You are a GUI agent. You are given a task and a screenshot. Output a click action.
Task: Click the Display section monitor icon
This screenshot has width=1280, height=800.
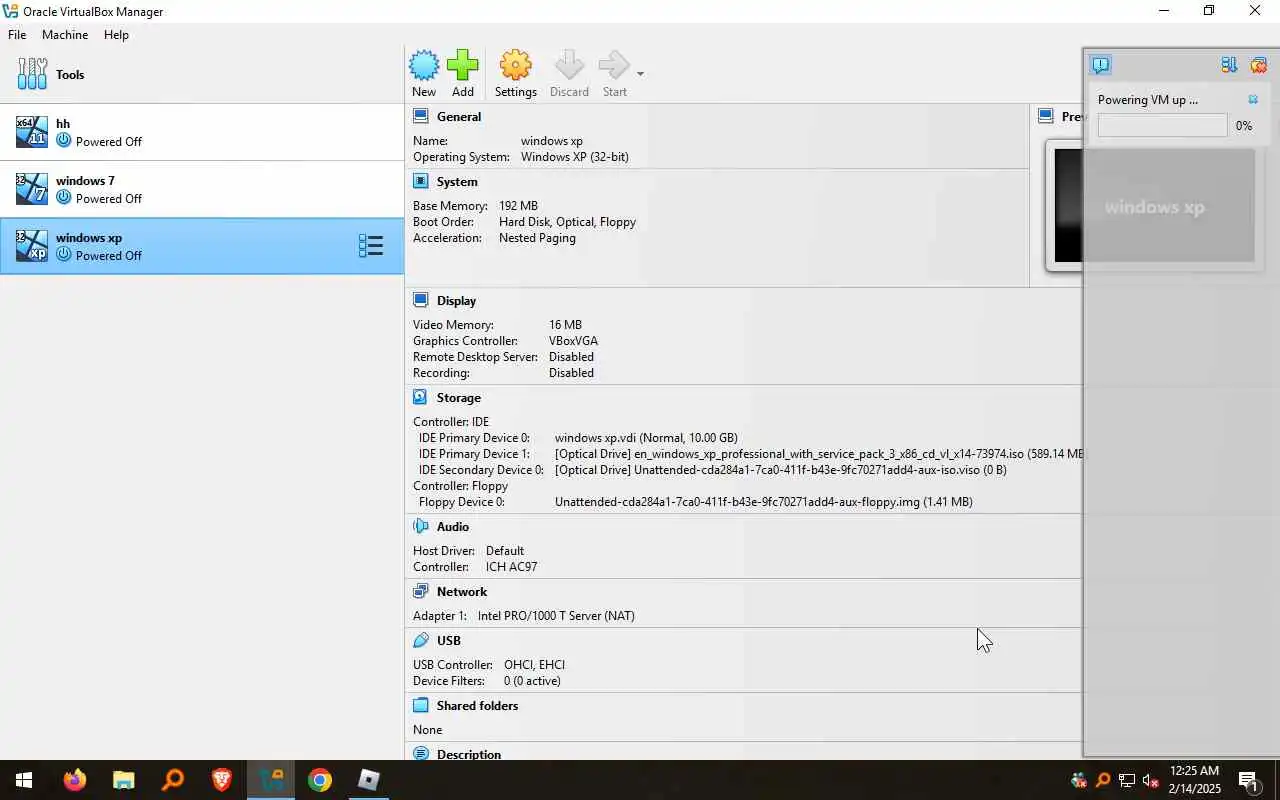pyautogui.click(x=421, y=300)
